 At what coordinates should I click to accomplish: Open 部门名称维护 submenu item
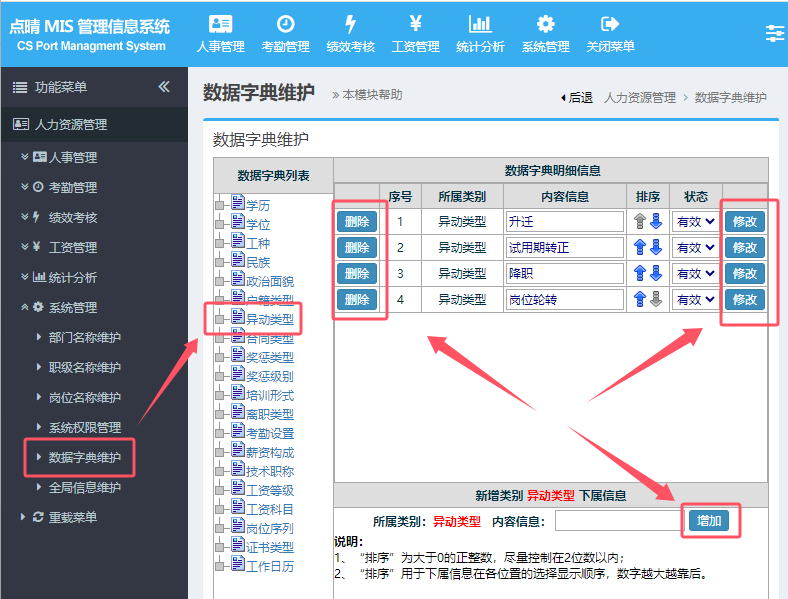point(84,337)
